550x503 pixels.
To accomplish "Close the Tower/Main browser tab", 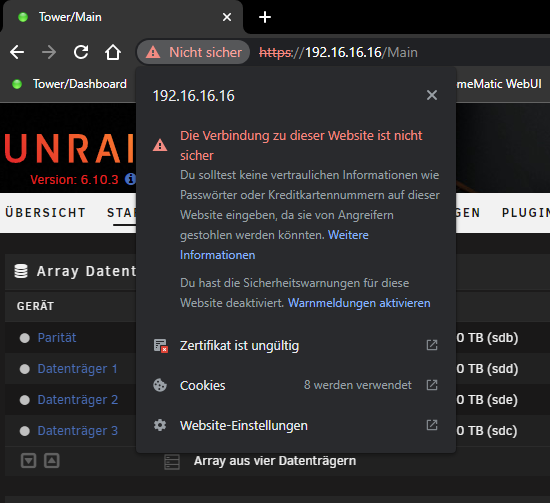I will [227, 17].
